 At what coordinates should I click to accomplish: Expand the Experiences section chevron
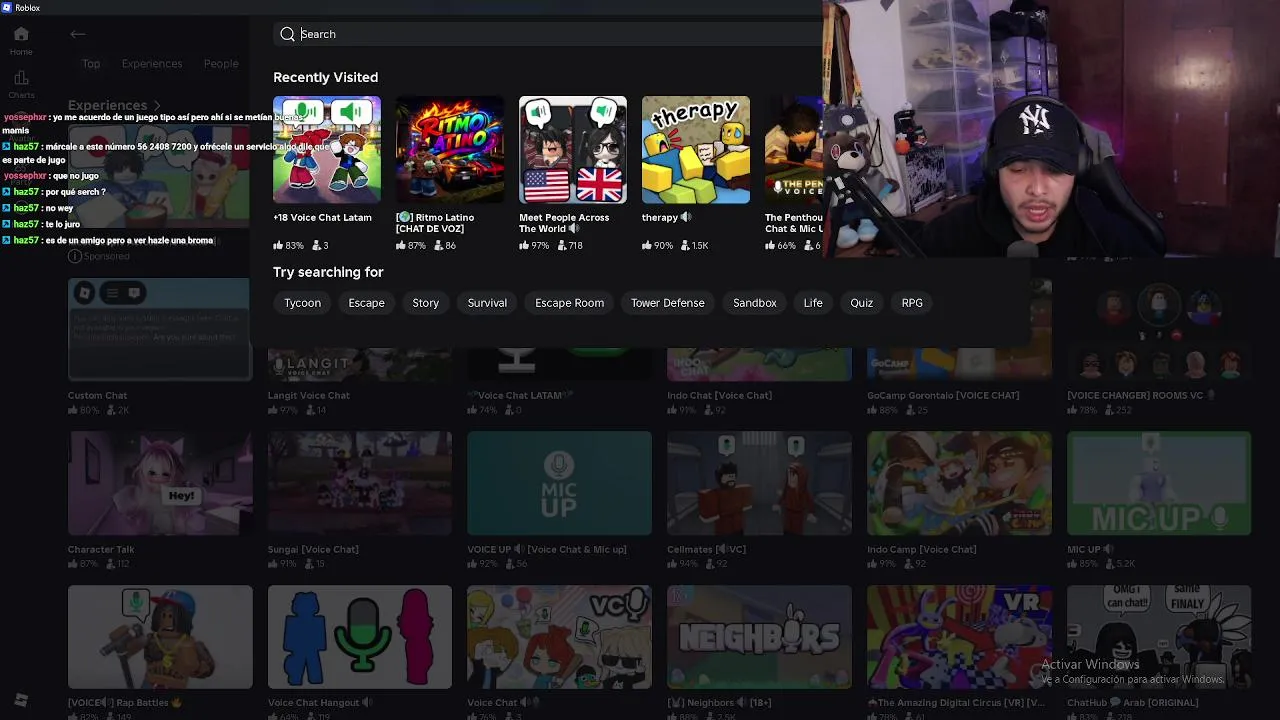157,105
